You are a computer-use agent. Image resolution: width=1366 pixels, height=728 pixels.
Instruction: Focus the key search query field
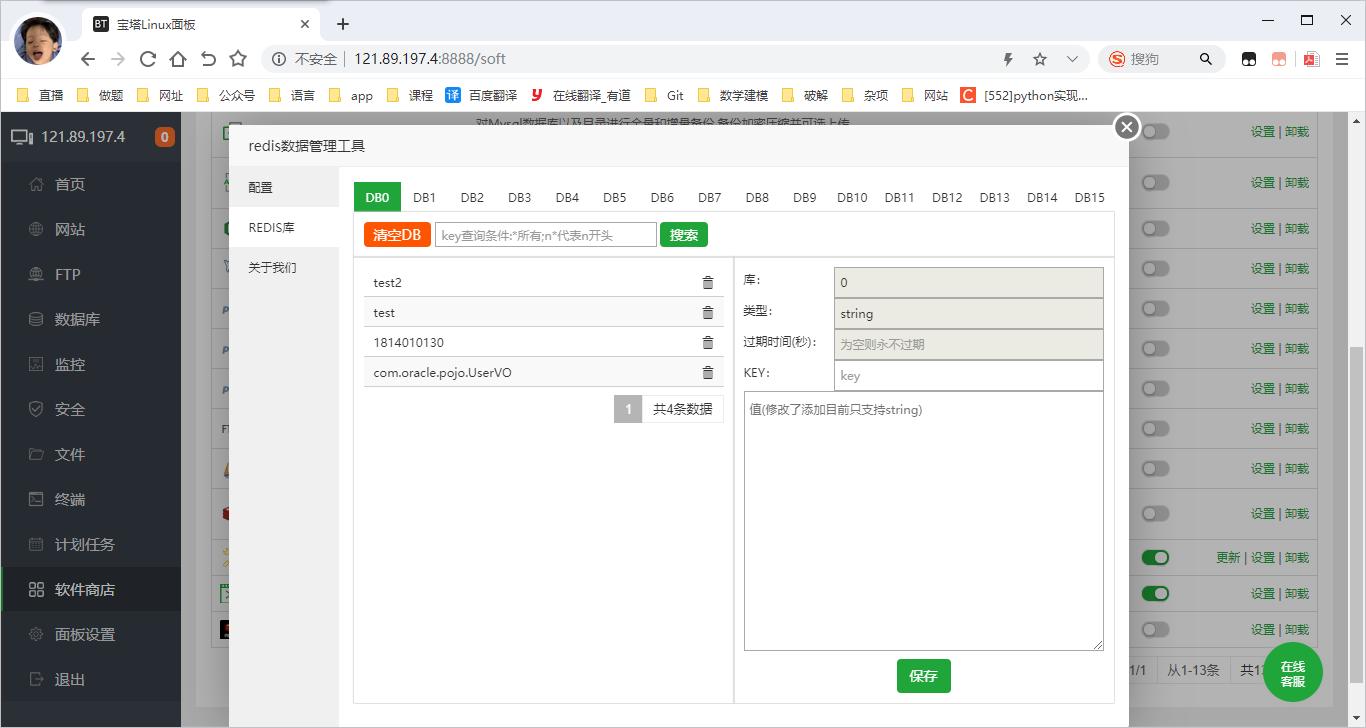point(546,235)
